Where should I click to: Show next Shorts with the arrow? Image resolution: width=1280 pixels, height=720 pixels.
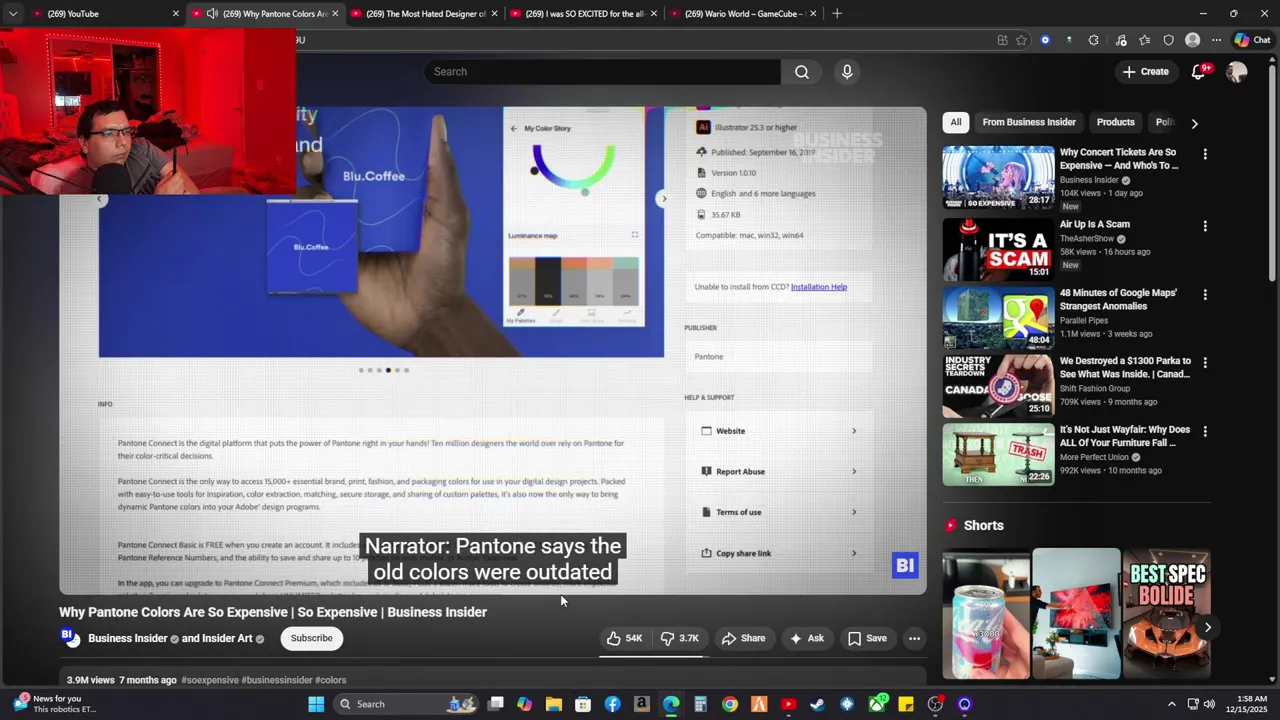[1207, 628]
